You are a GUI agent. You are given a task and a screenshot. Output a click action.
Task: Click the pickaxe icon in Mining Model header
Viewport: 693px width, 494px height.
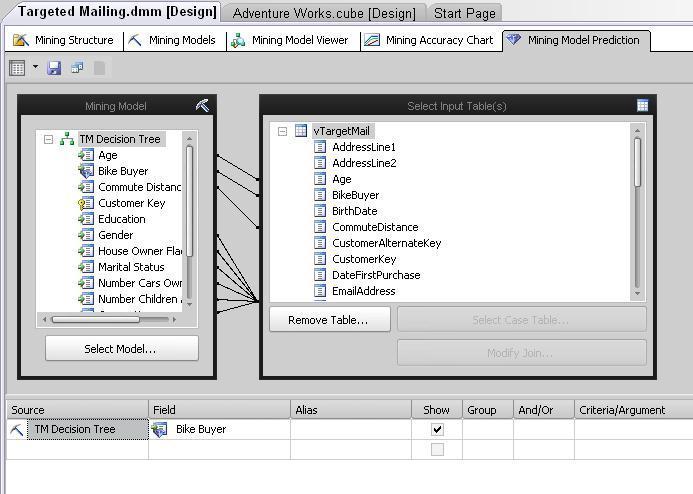click(x=202, y=106)
